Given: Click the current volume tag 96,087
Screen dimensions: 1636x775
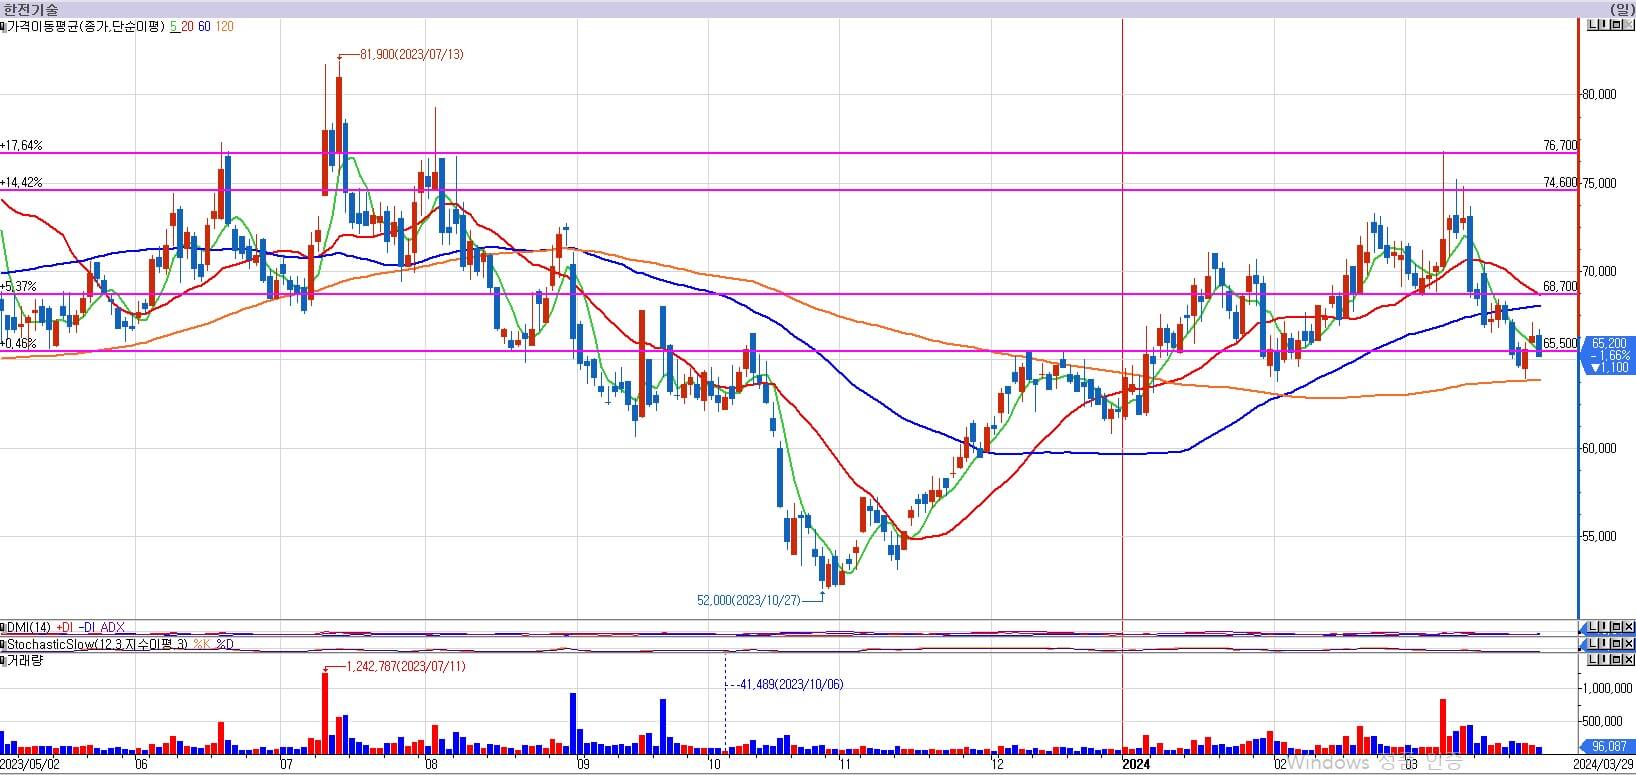Looking at the screenshot, I should 1608,746.
